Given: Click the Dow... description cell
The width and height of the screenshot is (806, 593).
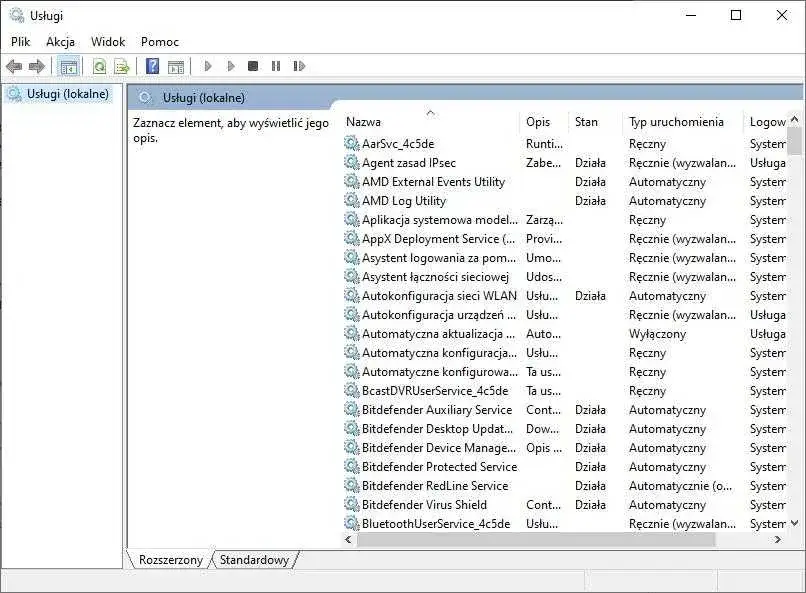Looking at the screenshot, I should pyautogui.click(x=542, y=429).
